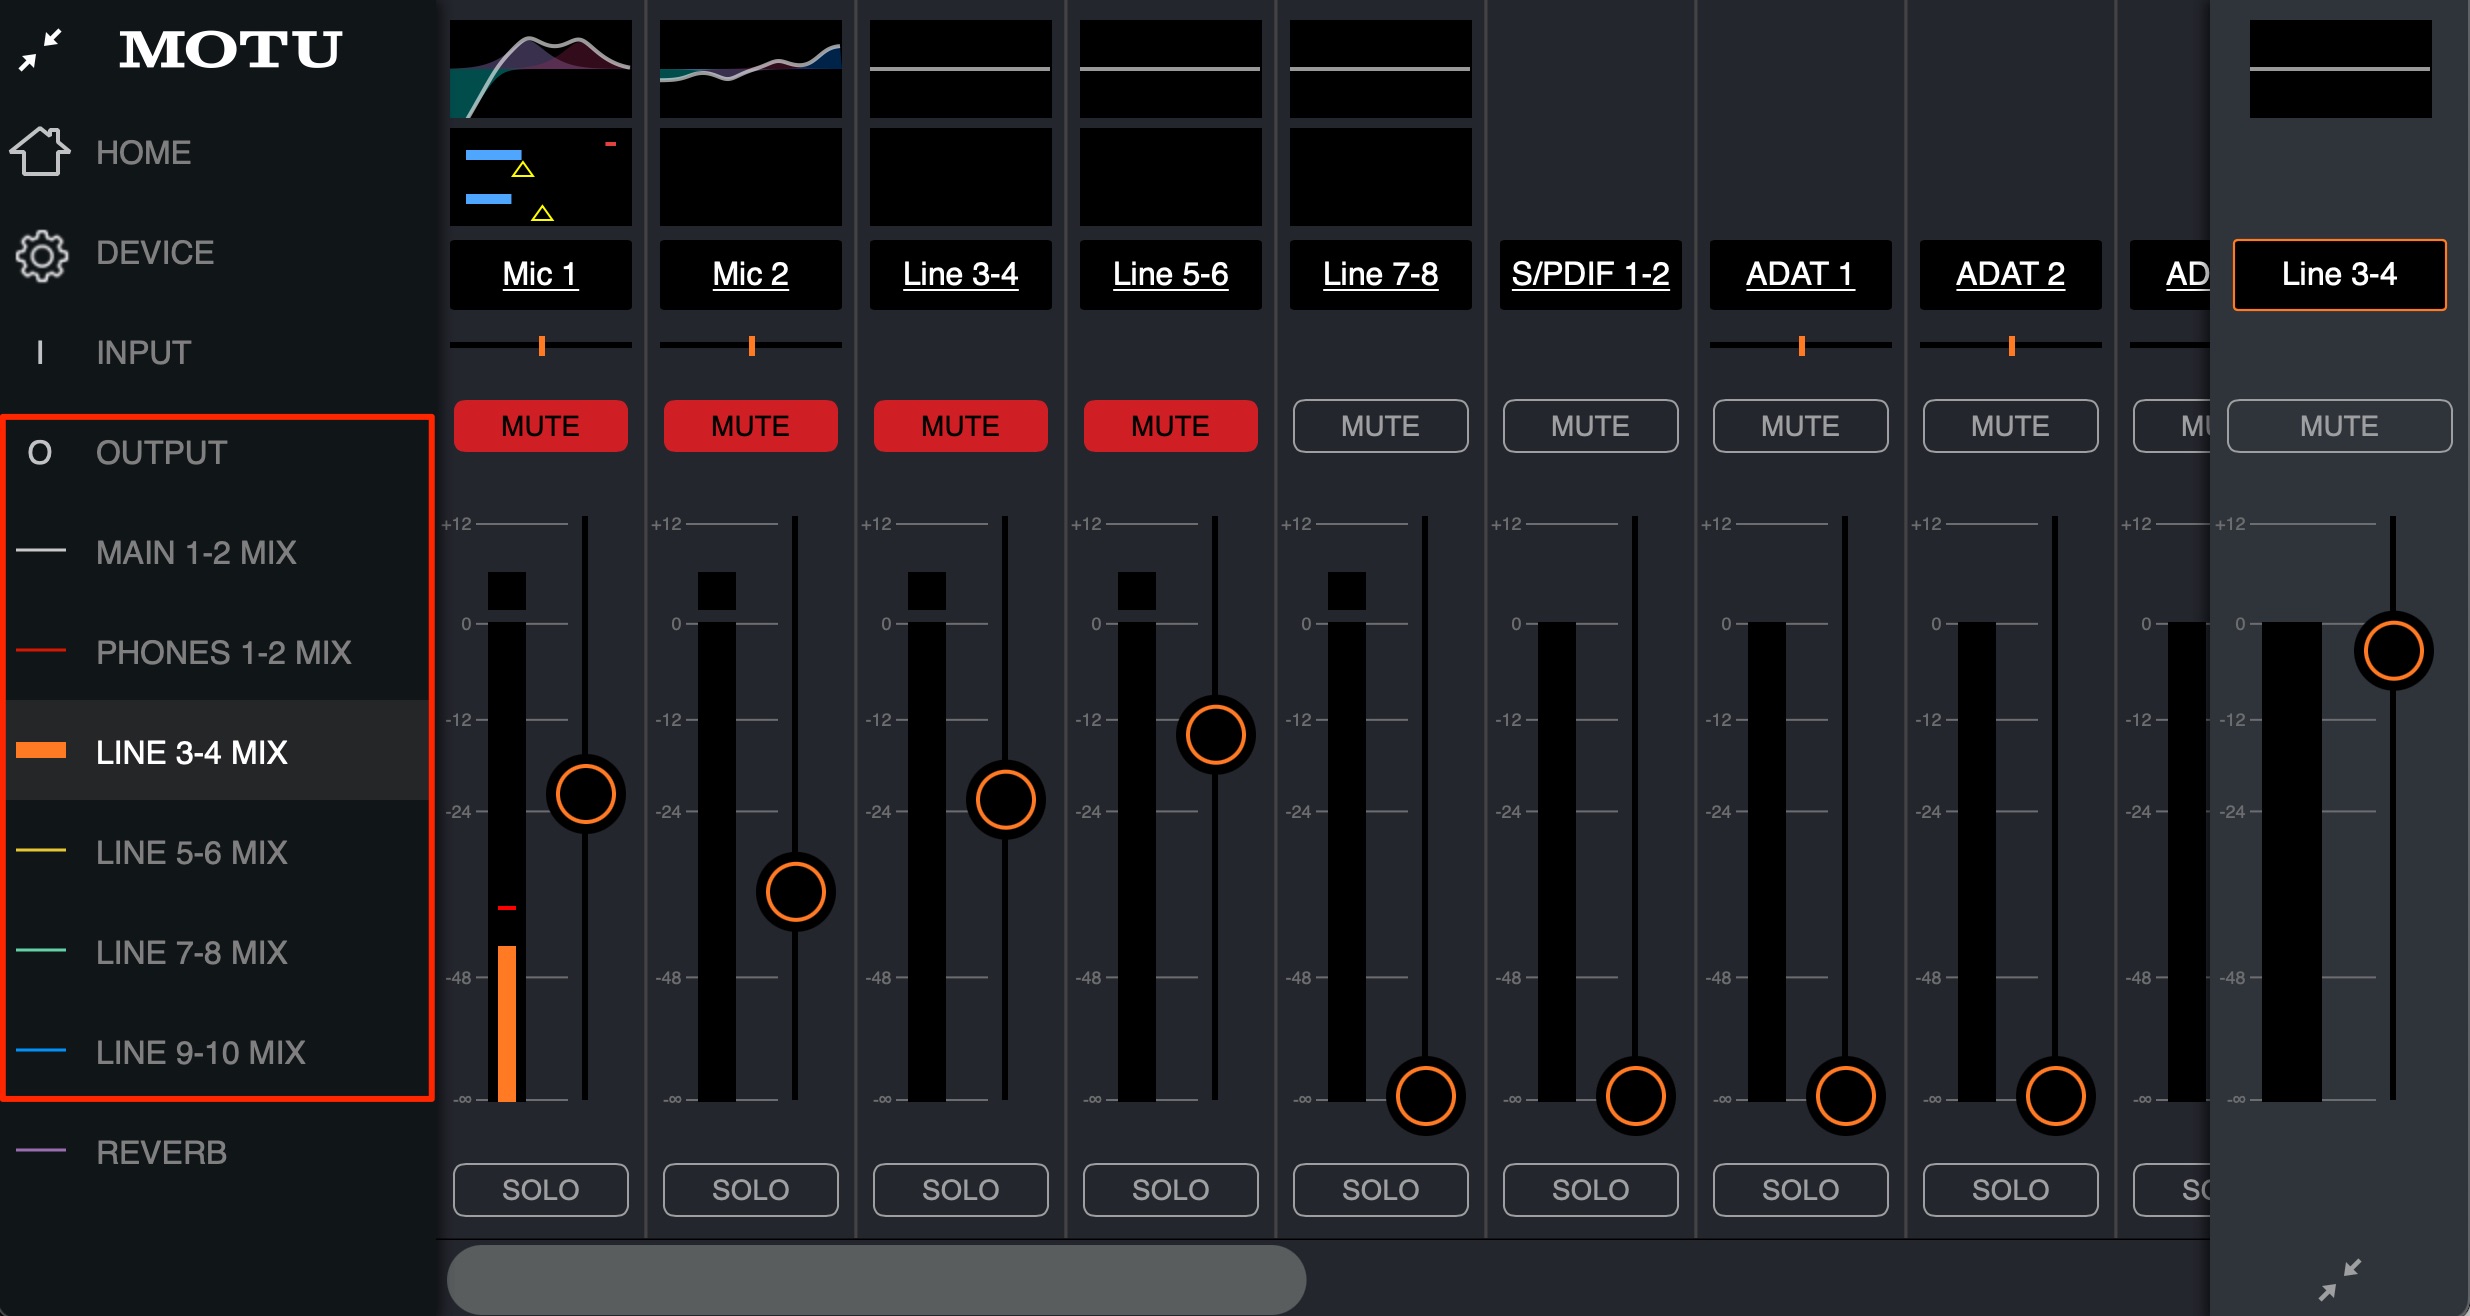The width and height of the screenshot is (2470, 1316).
Task: Click the horizontal mixer scrollbar
Action: 876,1279
